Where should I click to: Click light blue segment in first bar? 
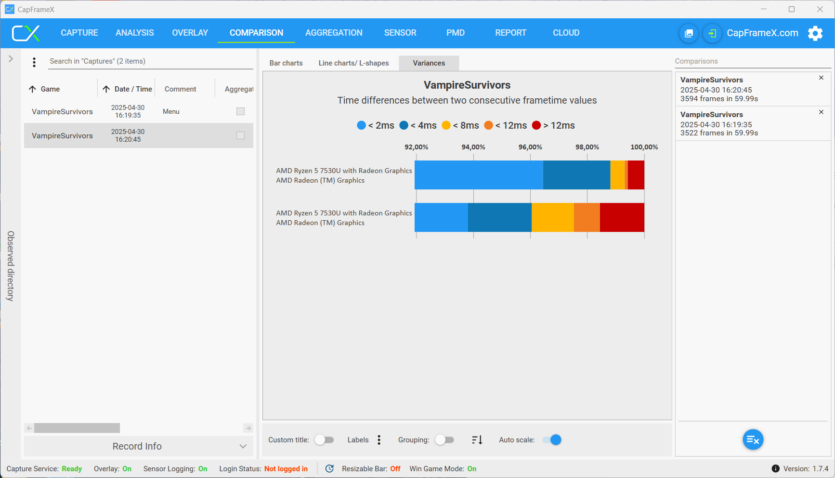click(479, 175)
